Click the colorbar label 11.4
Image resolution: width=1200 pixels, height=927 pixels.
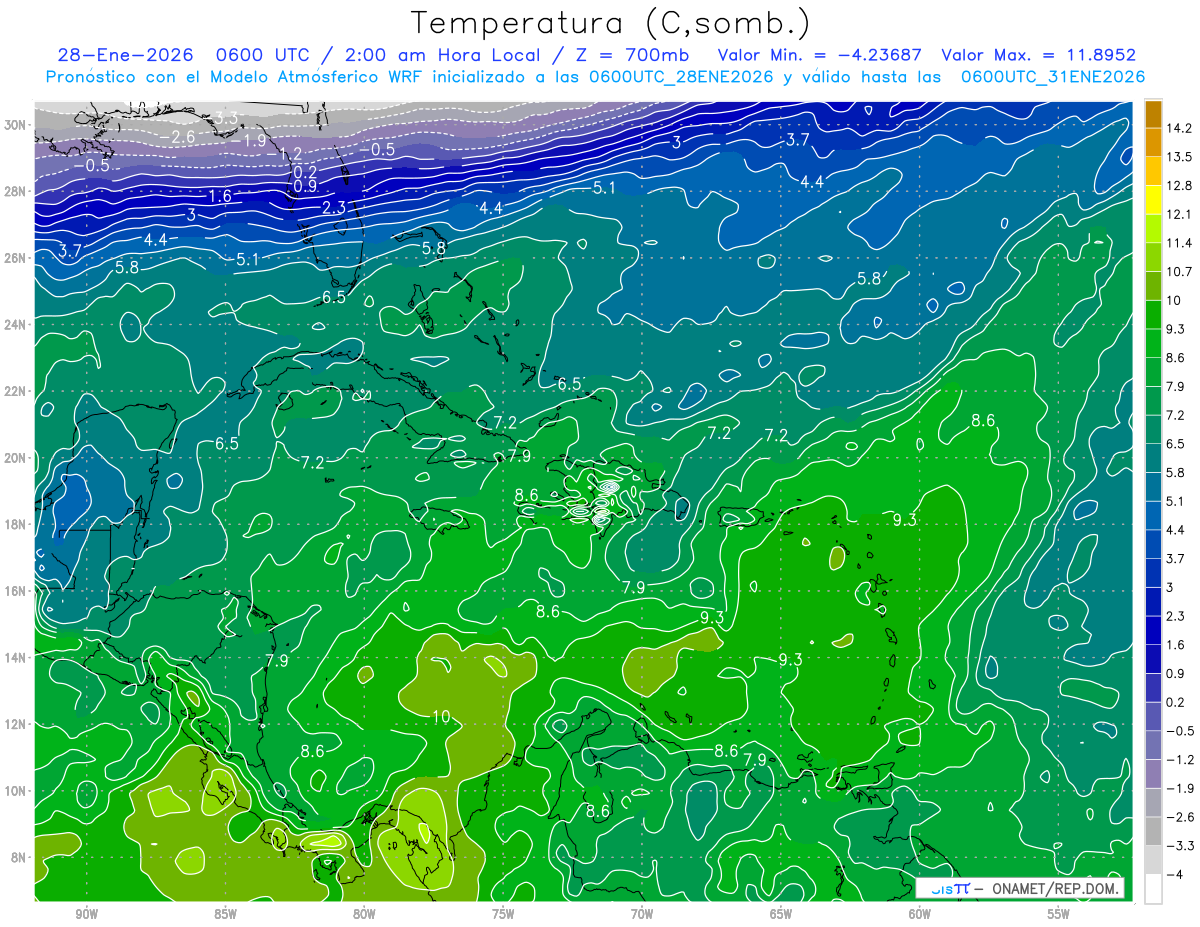coord(1180,242)
